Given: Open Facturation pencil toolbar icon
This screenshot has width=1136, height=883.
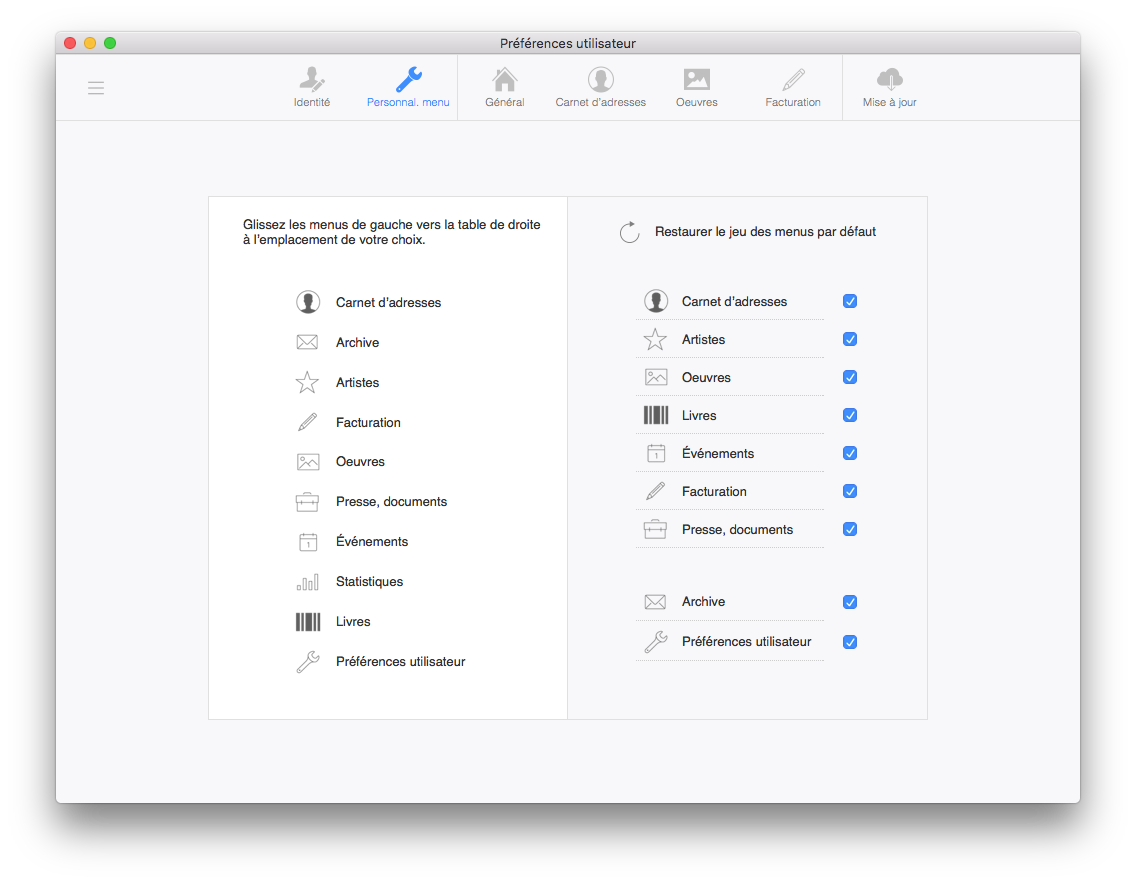Looking at the screenshot, I should pyautogui.click(x=793, y=81).
